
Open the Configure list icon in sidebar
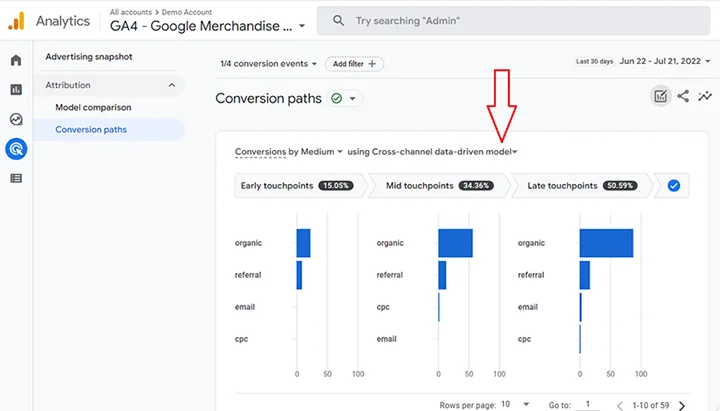pos(16,178)
